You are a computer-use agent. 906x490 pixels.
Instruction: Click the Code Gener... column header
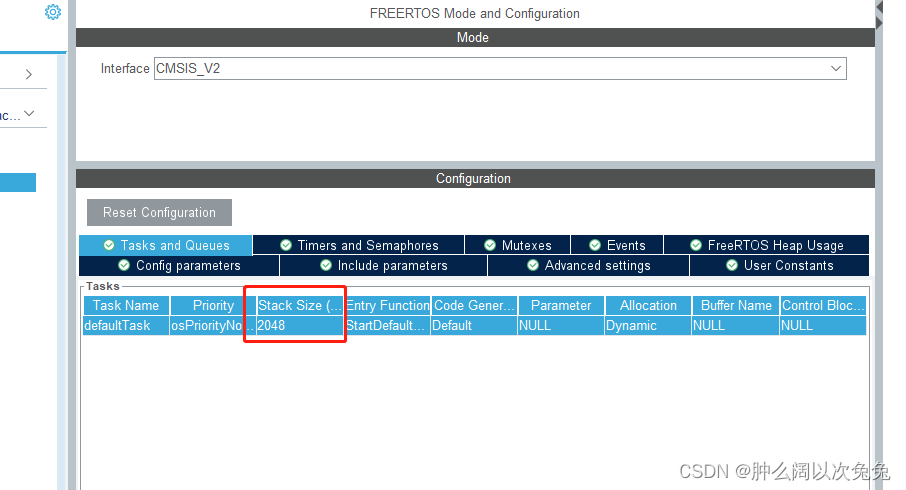coord(474,305)
